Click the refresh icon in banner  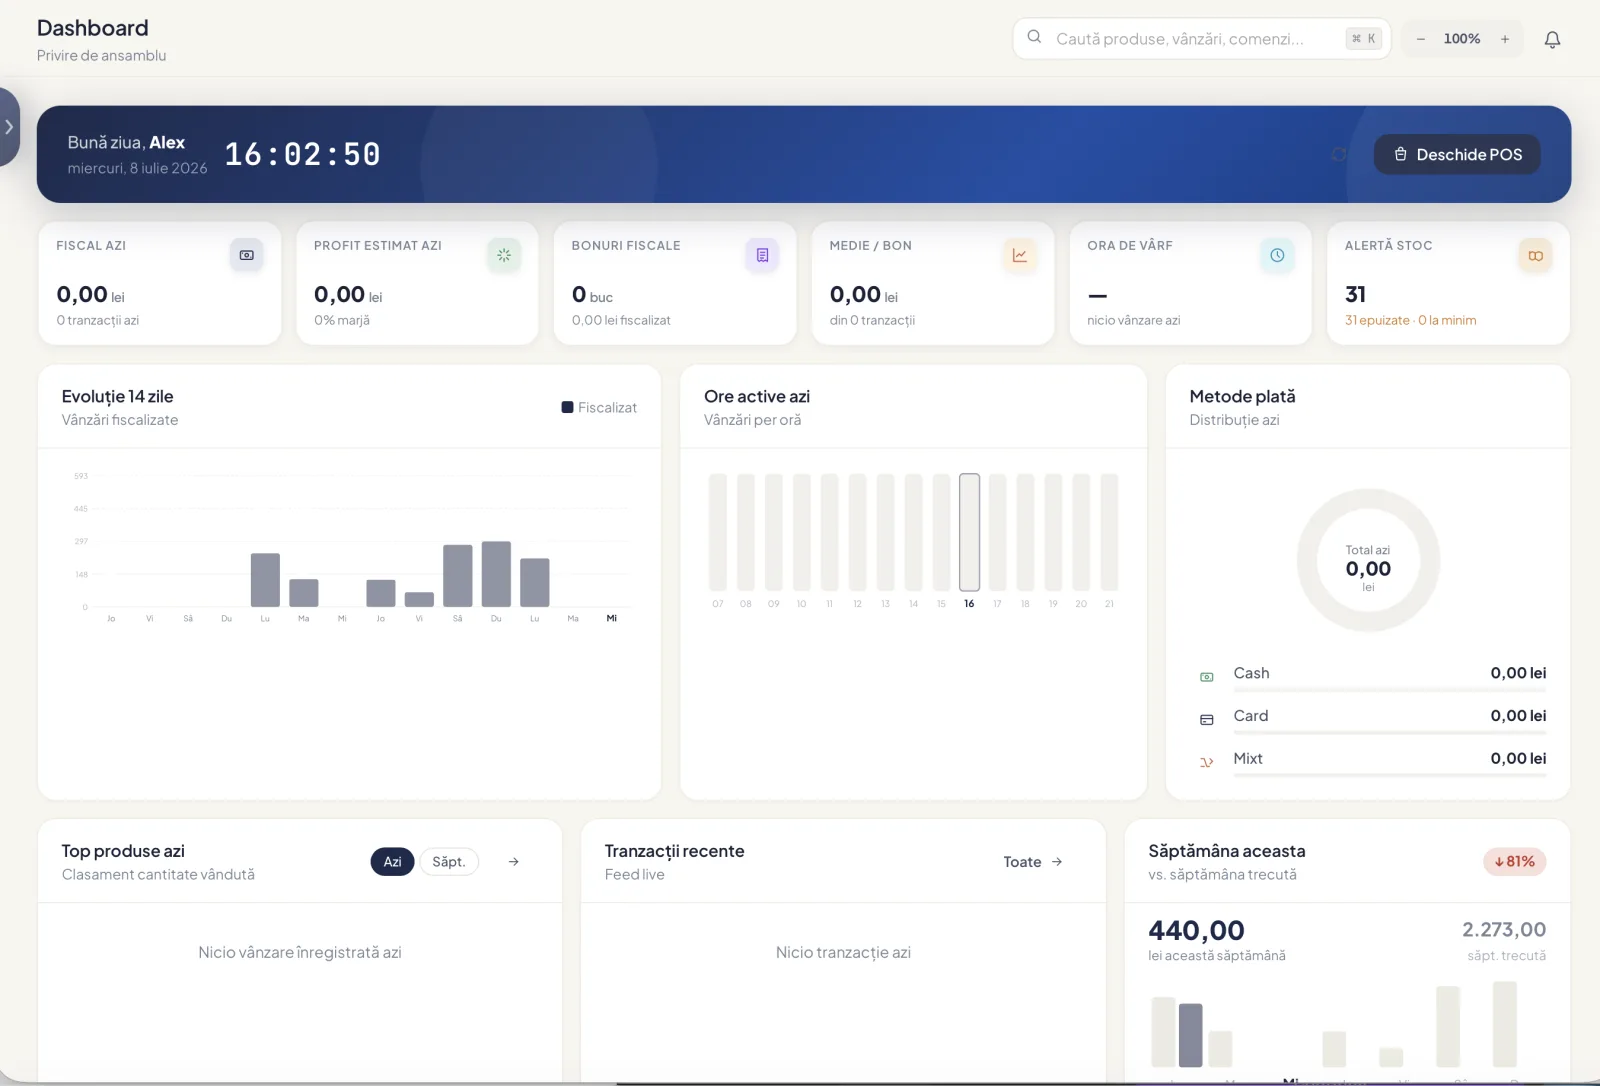point(1339,154)
